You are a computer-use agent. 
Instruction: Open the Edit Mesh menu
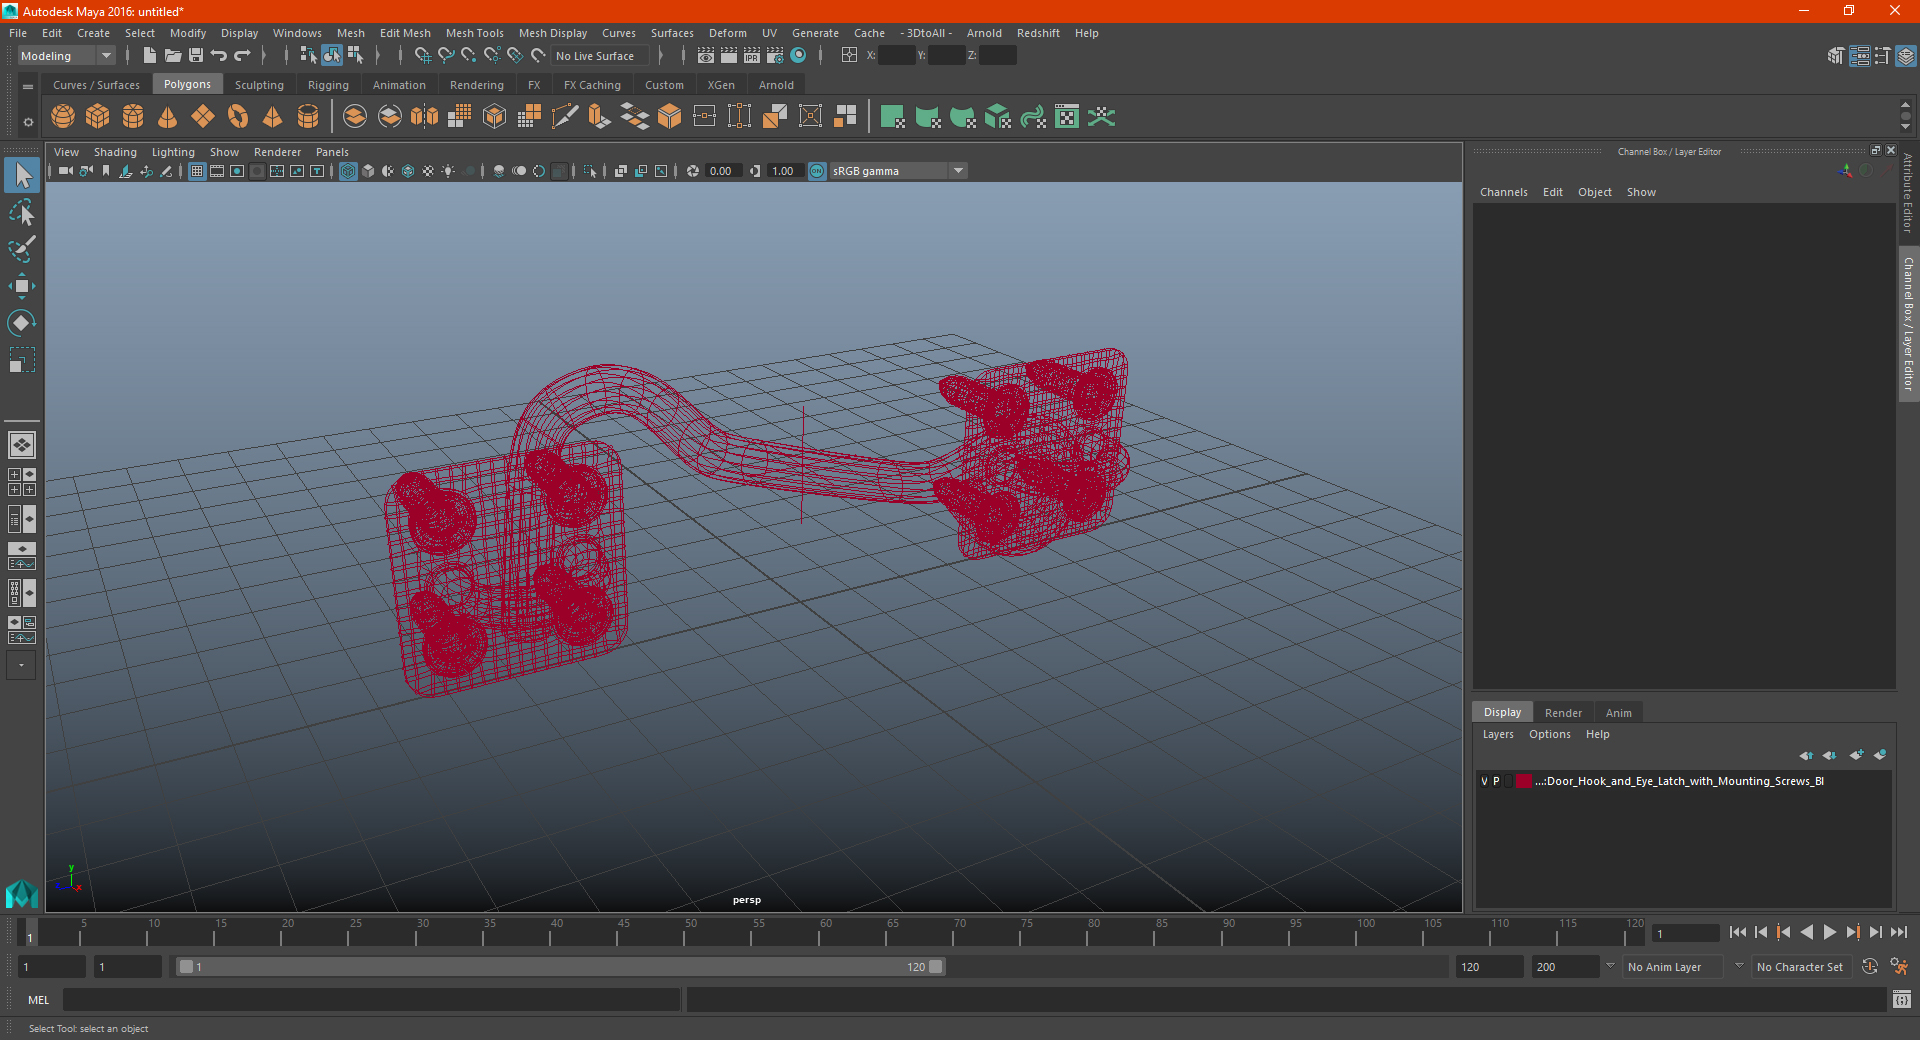(x=405, y=33)
